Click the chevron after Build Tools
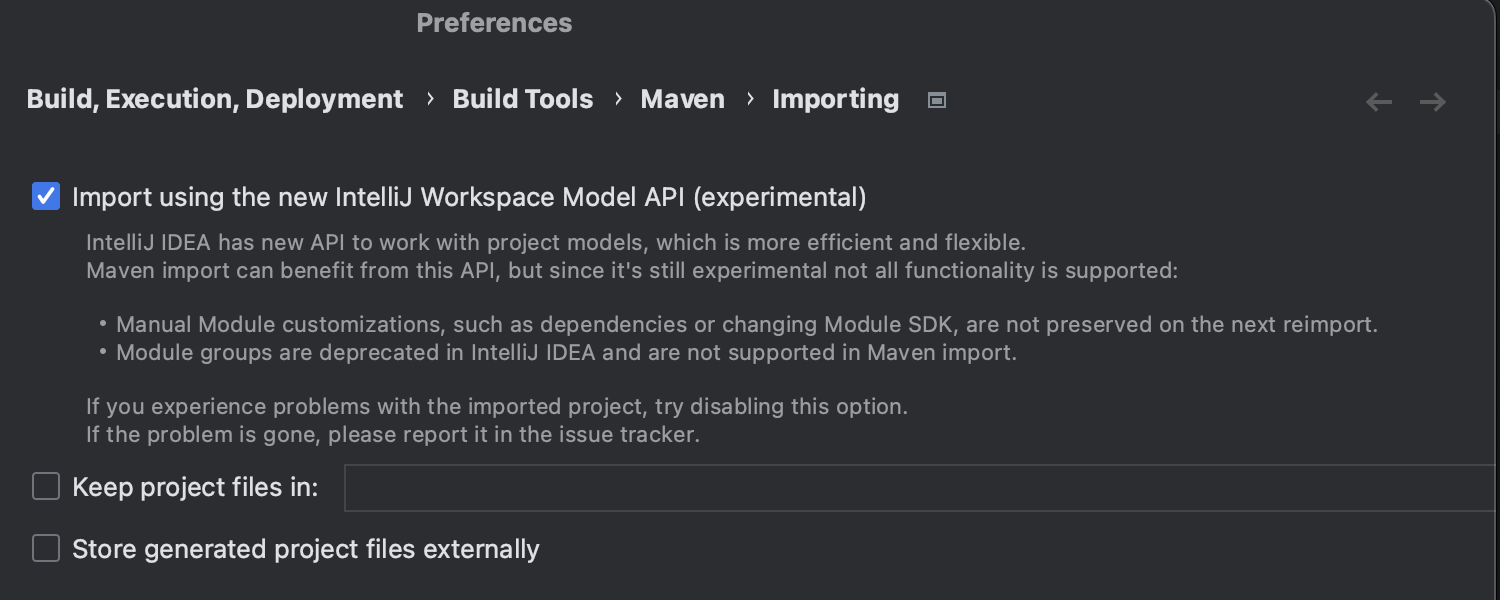 point(618,99)
